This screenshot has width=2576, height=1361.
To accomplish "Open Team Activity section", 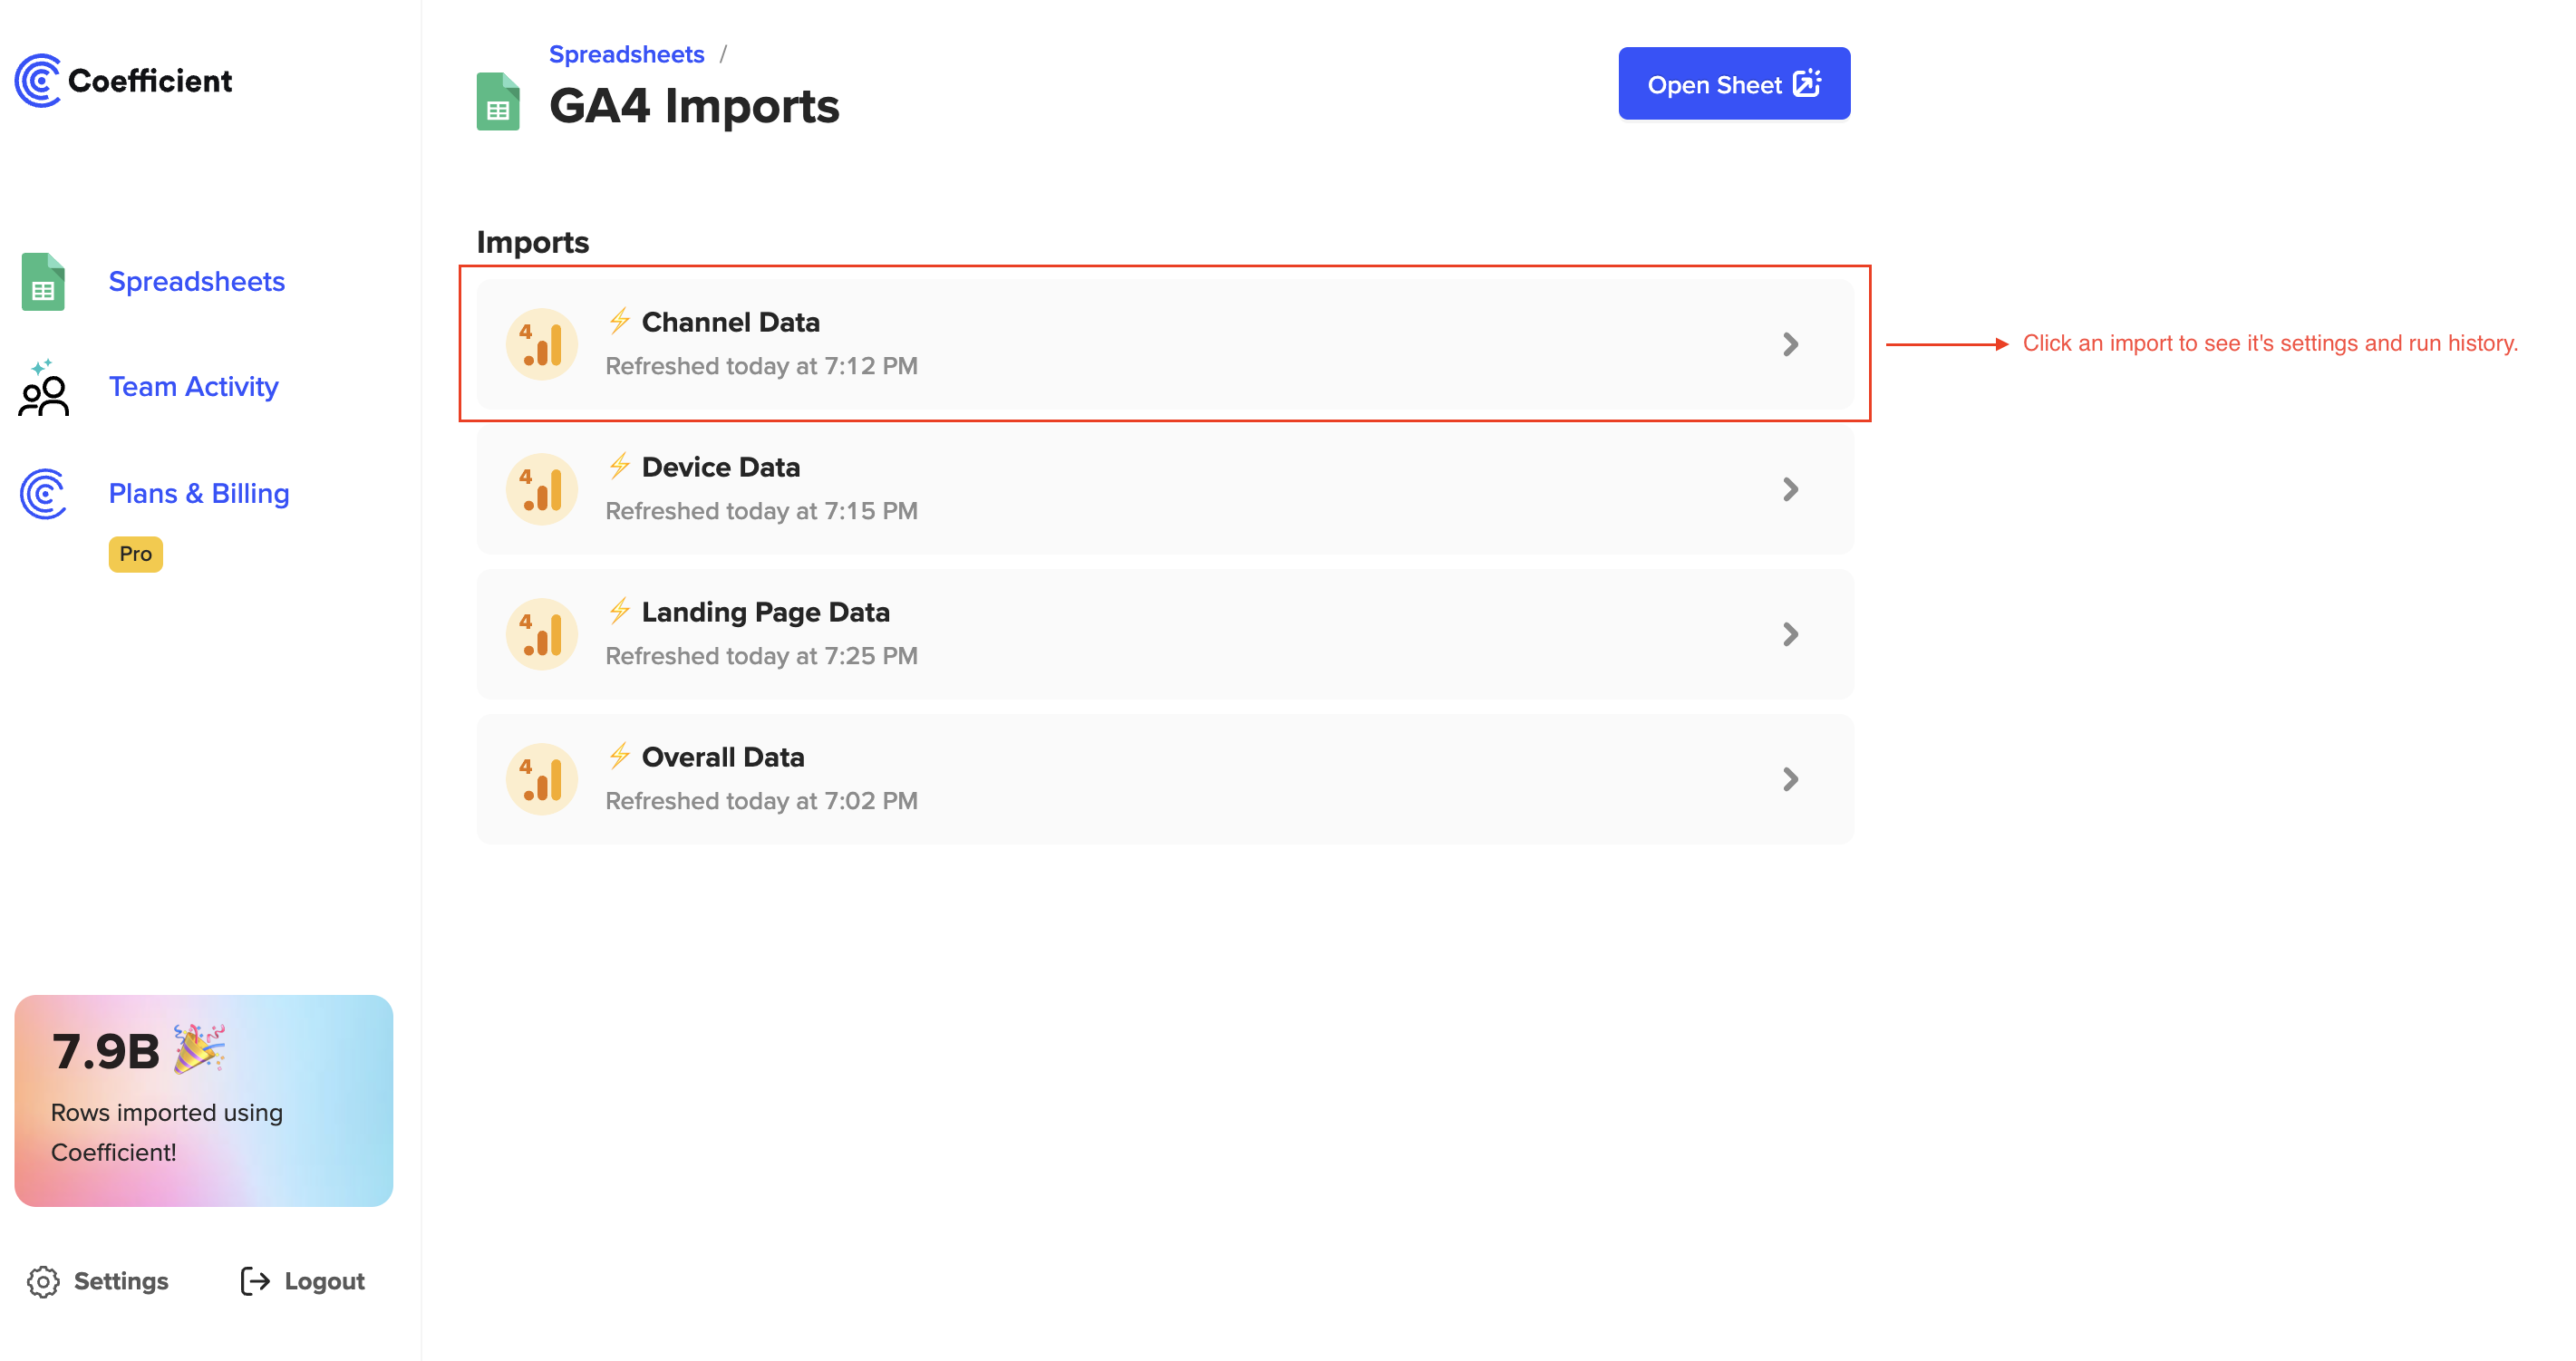I will tap(193, 387).
